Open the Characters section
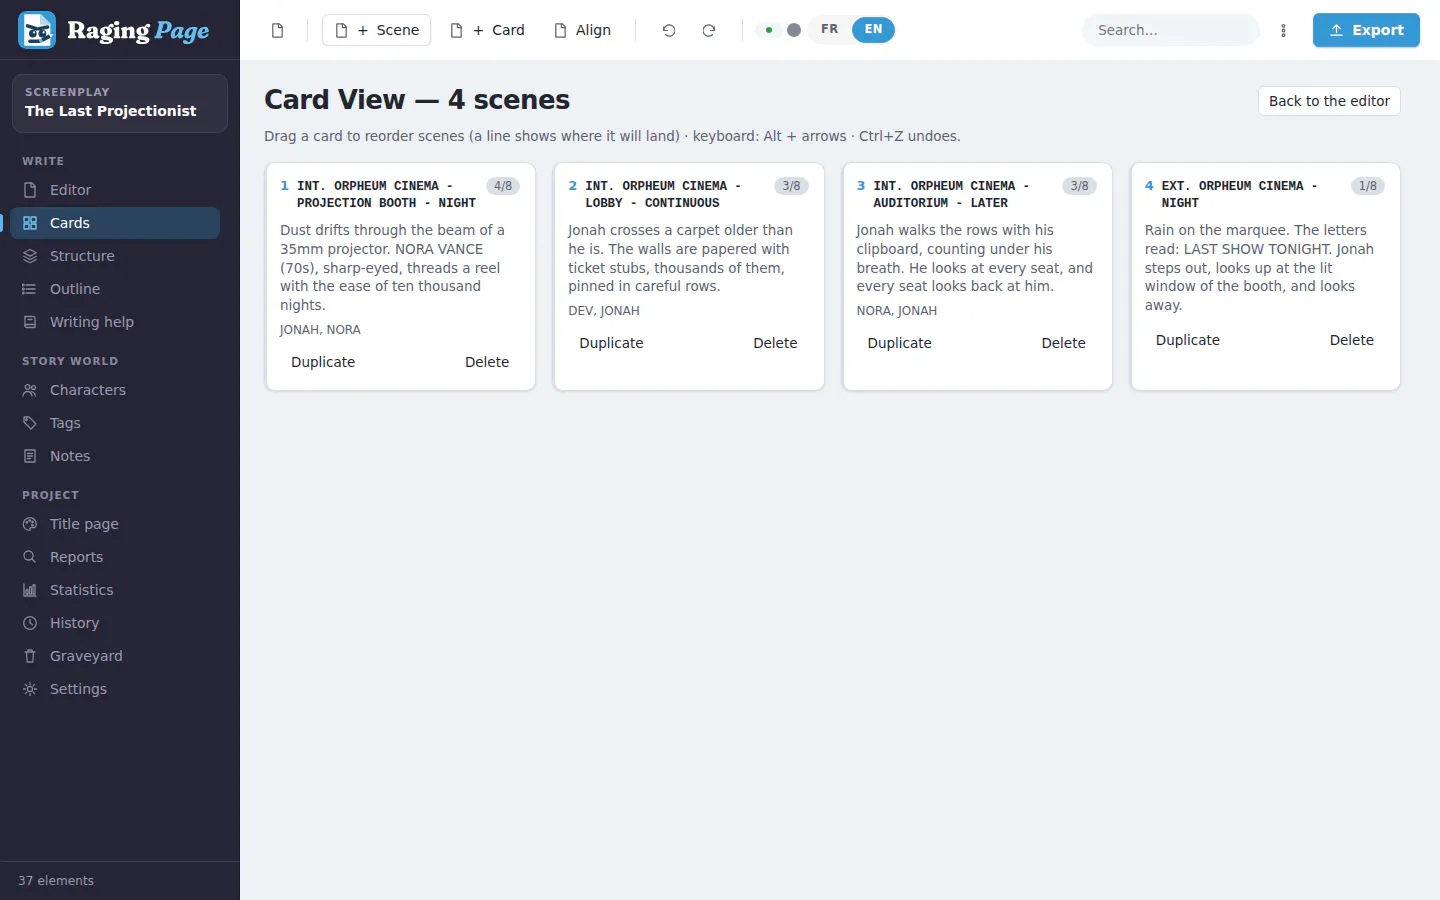This screenshot has width=1440, height=900. coord(115,390)
